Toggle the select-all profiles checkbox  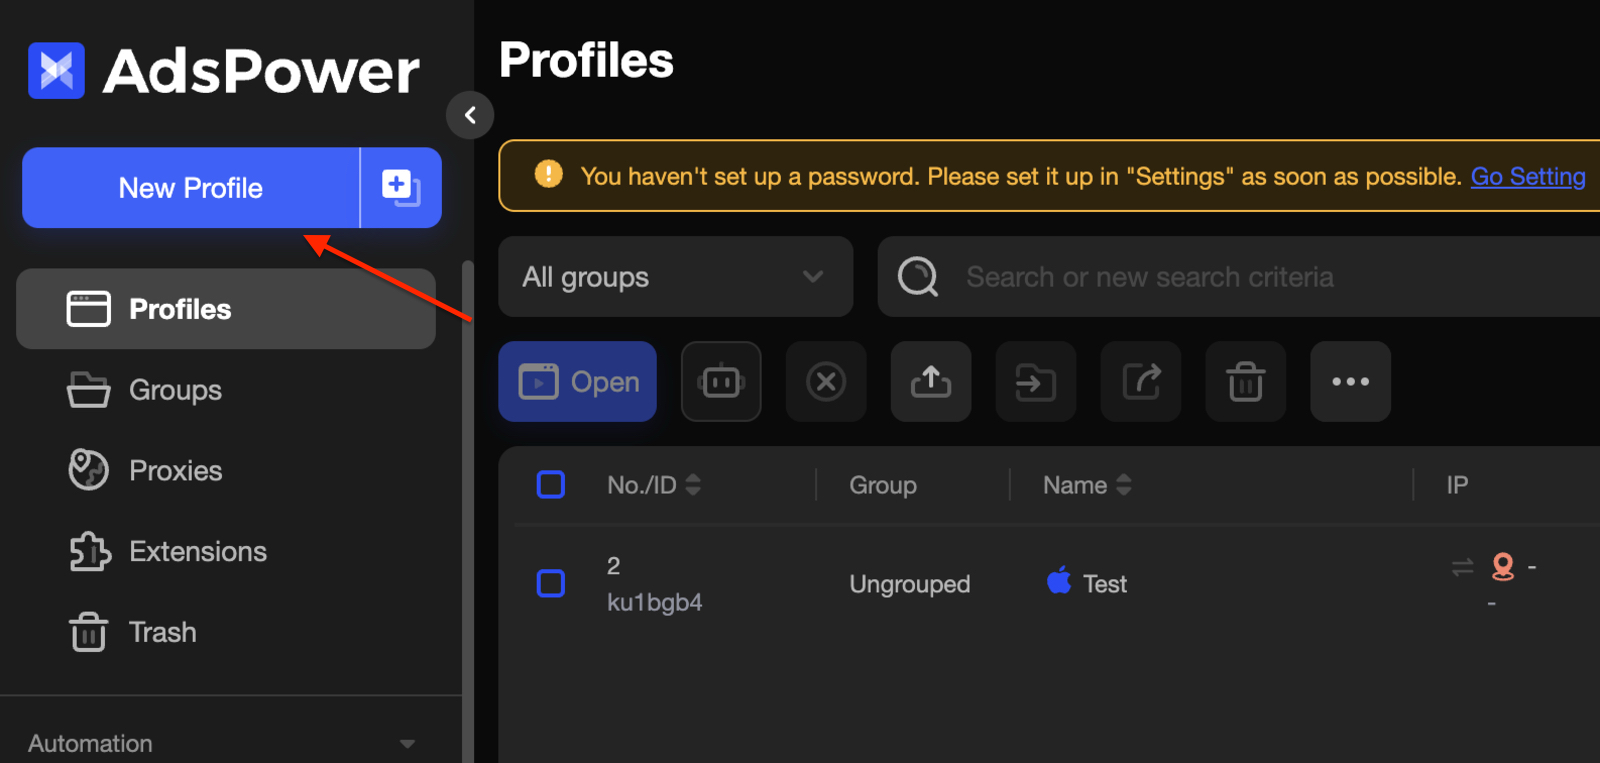[551, 485]
